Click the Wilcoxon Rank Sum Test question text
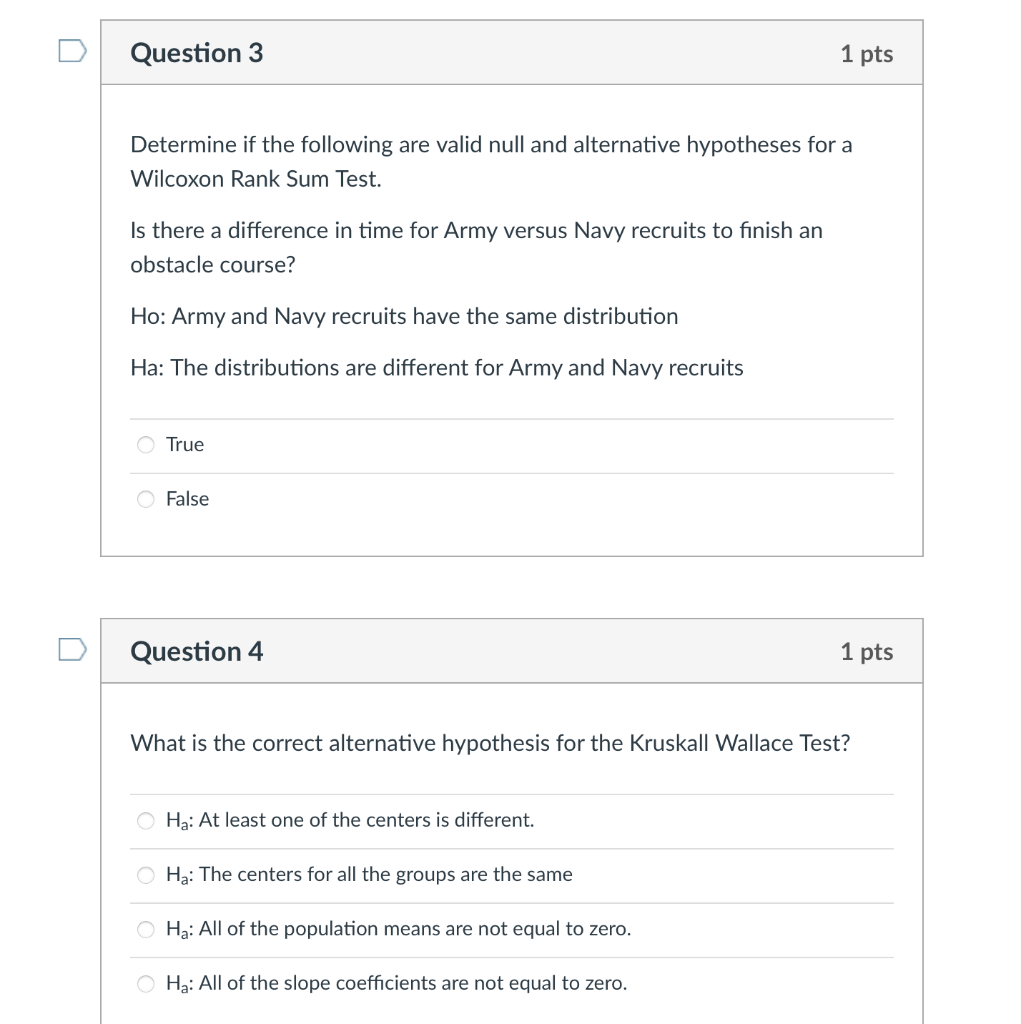The image size is (1021, 1024). click(490, 161)
